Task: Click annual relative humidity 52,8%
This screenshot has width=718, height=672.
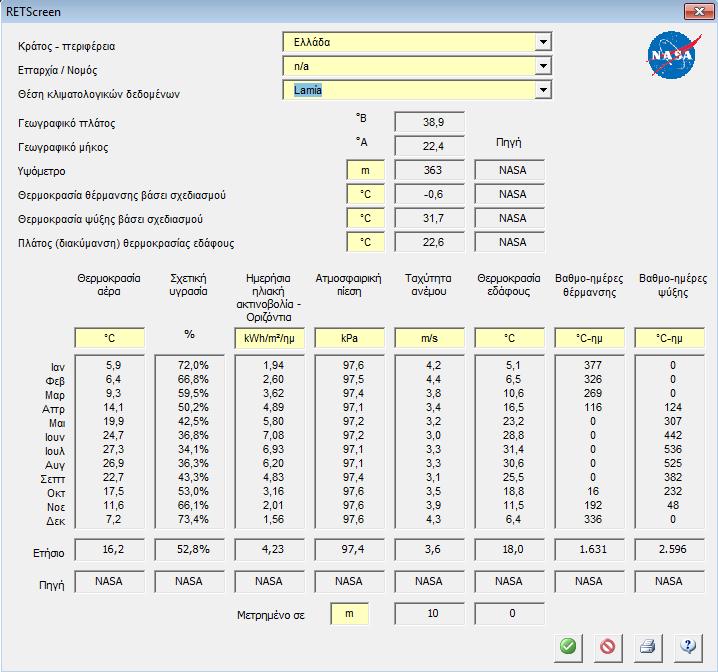Action: (190, 549)
